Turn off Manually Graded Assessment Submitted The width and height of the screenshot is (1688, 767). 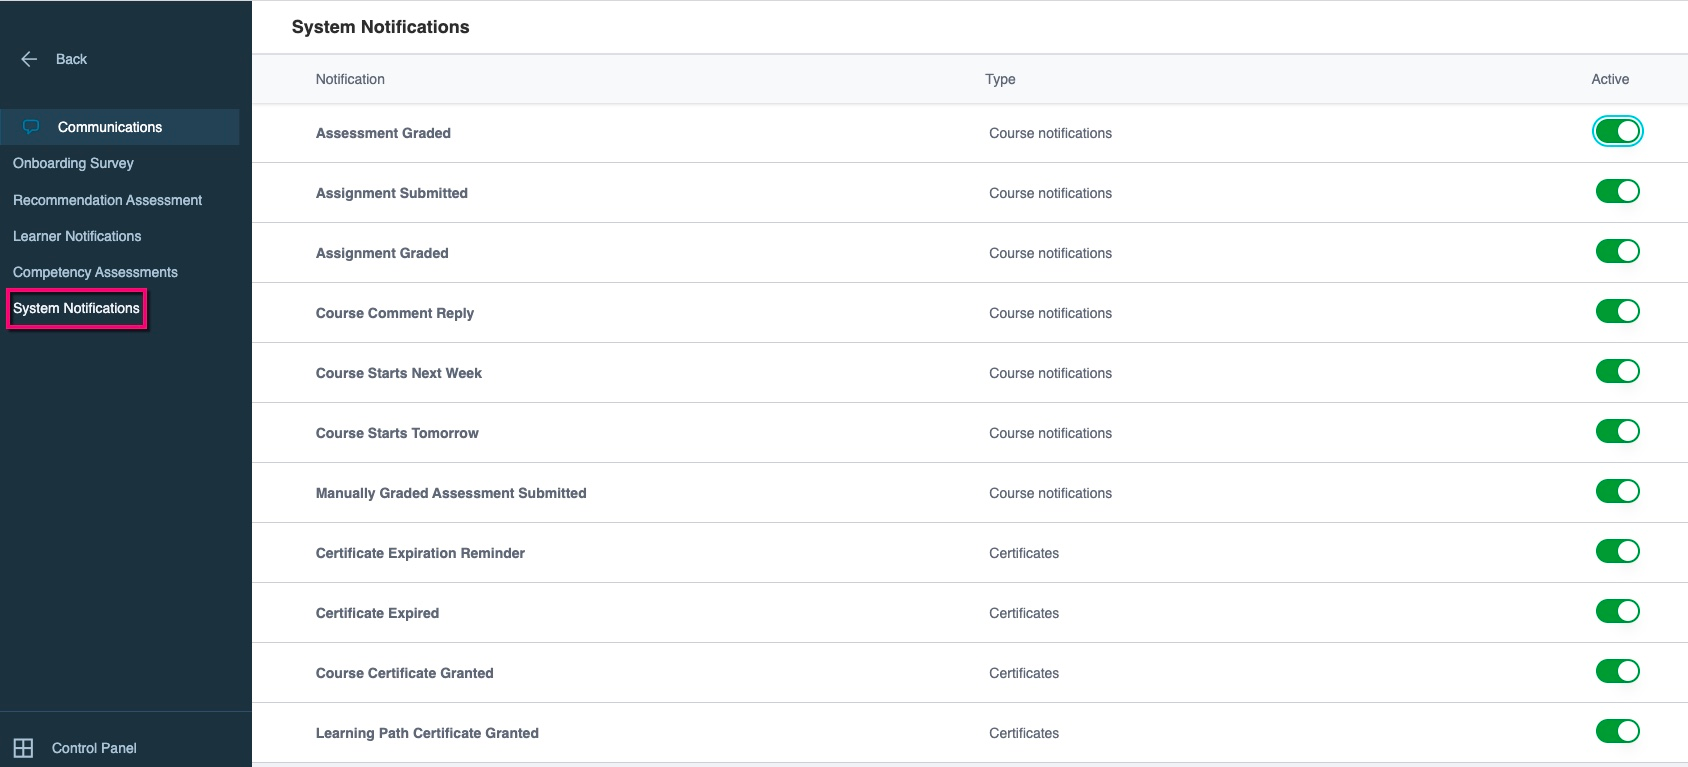1617,491
